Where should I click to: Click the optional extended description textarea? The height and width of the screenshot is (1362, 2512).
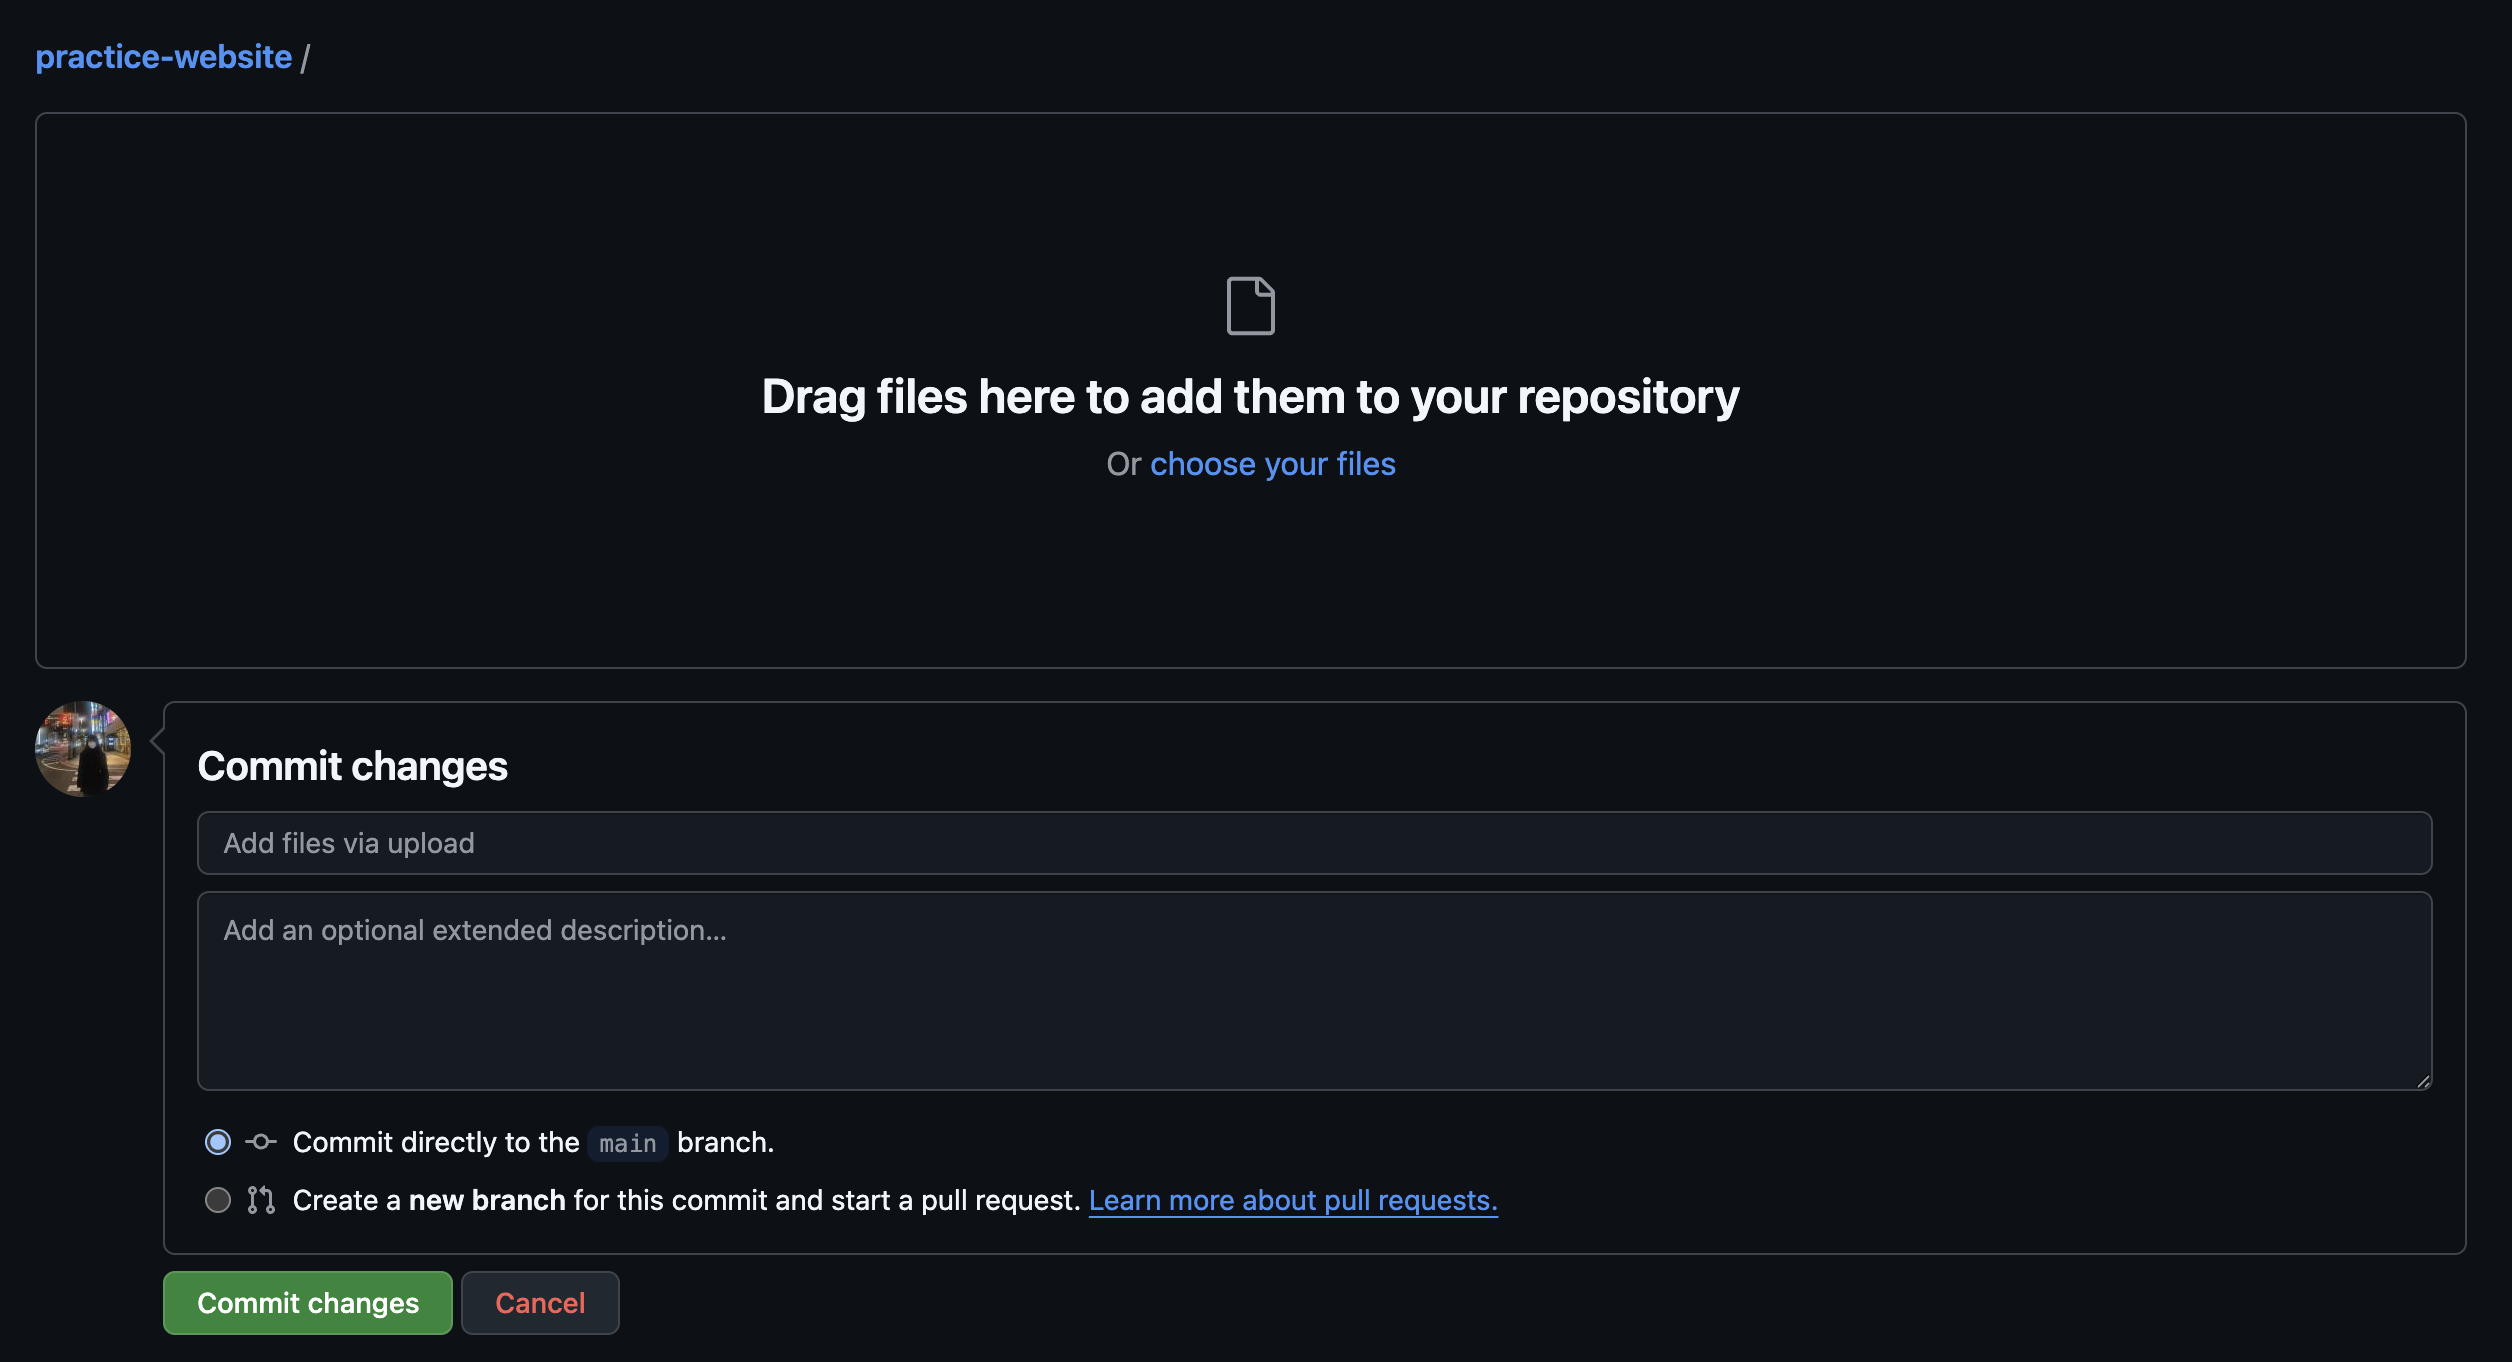pos(1314,990)
